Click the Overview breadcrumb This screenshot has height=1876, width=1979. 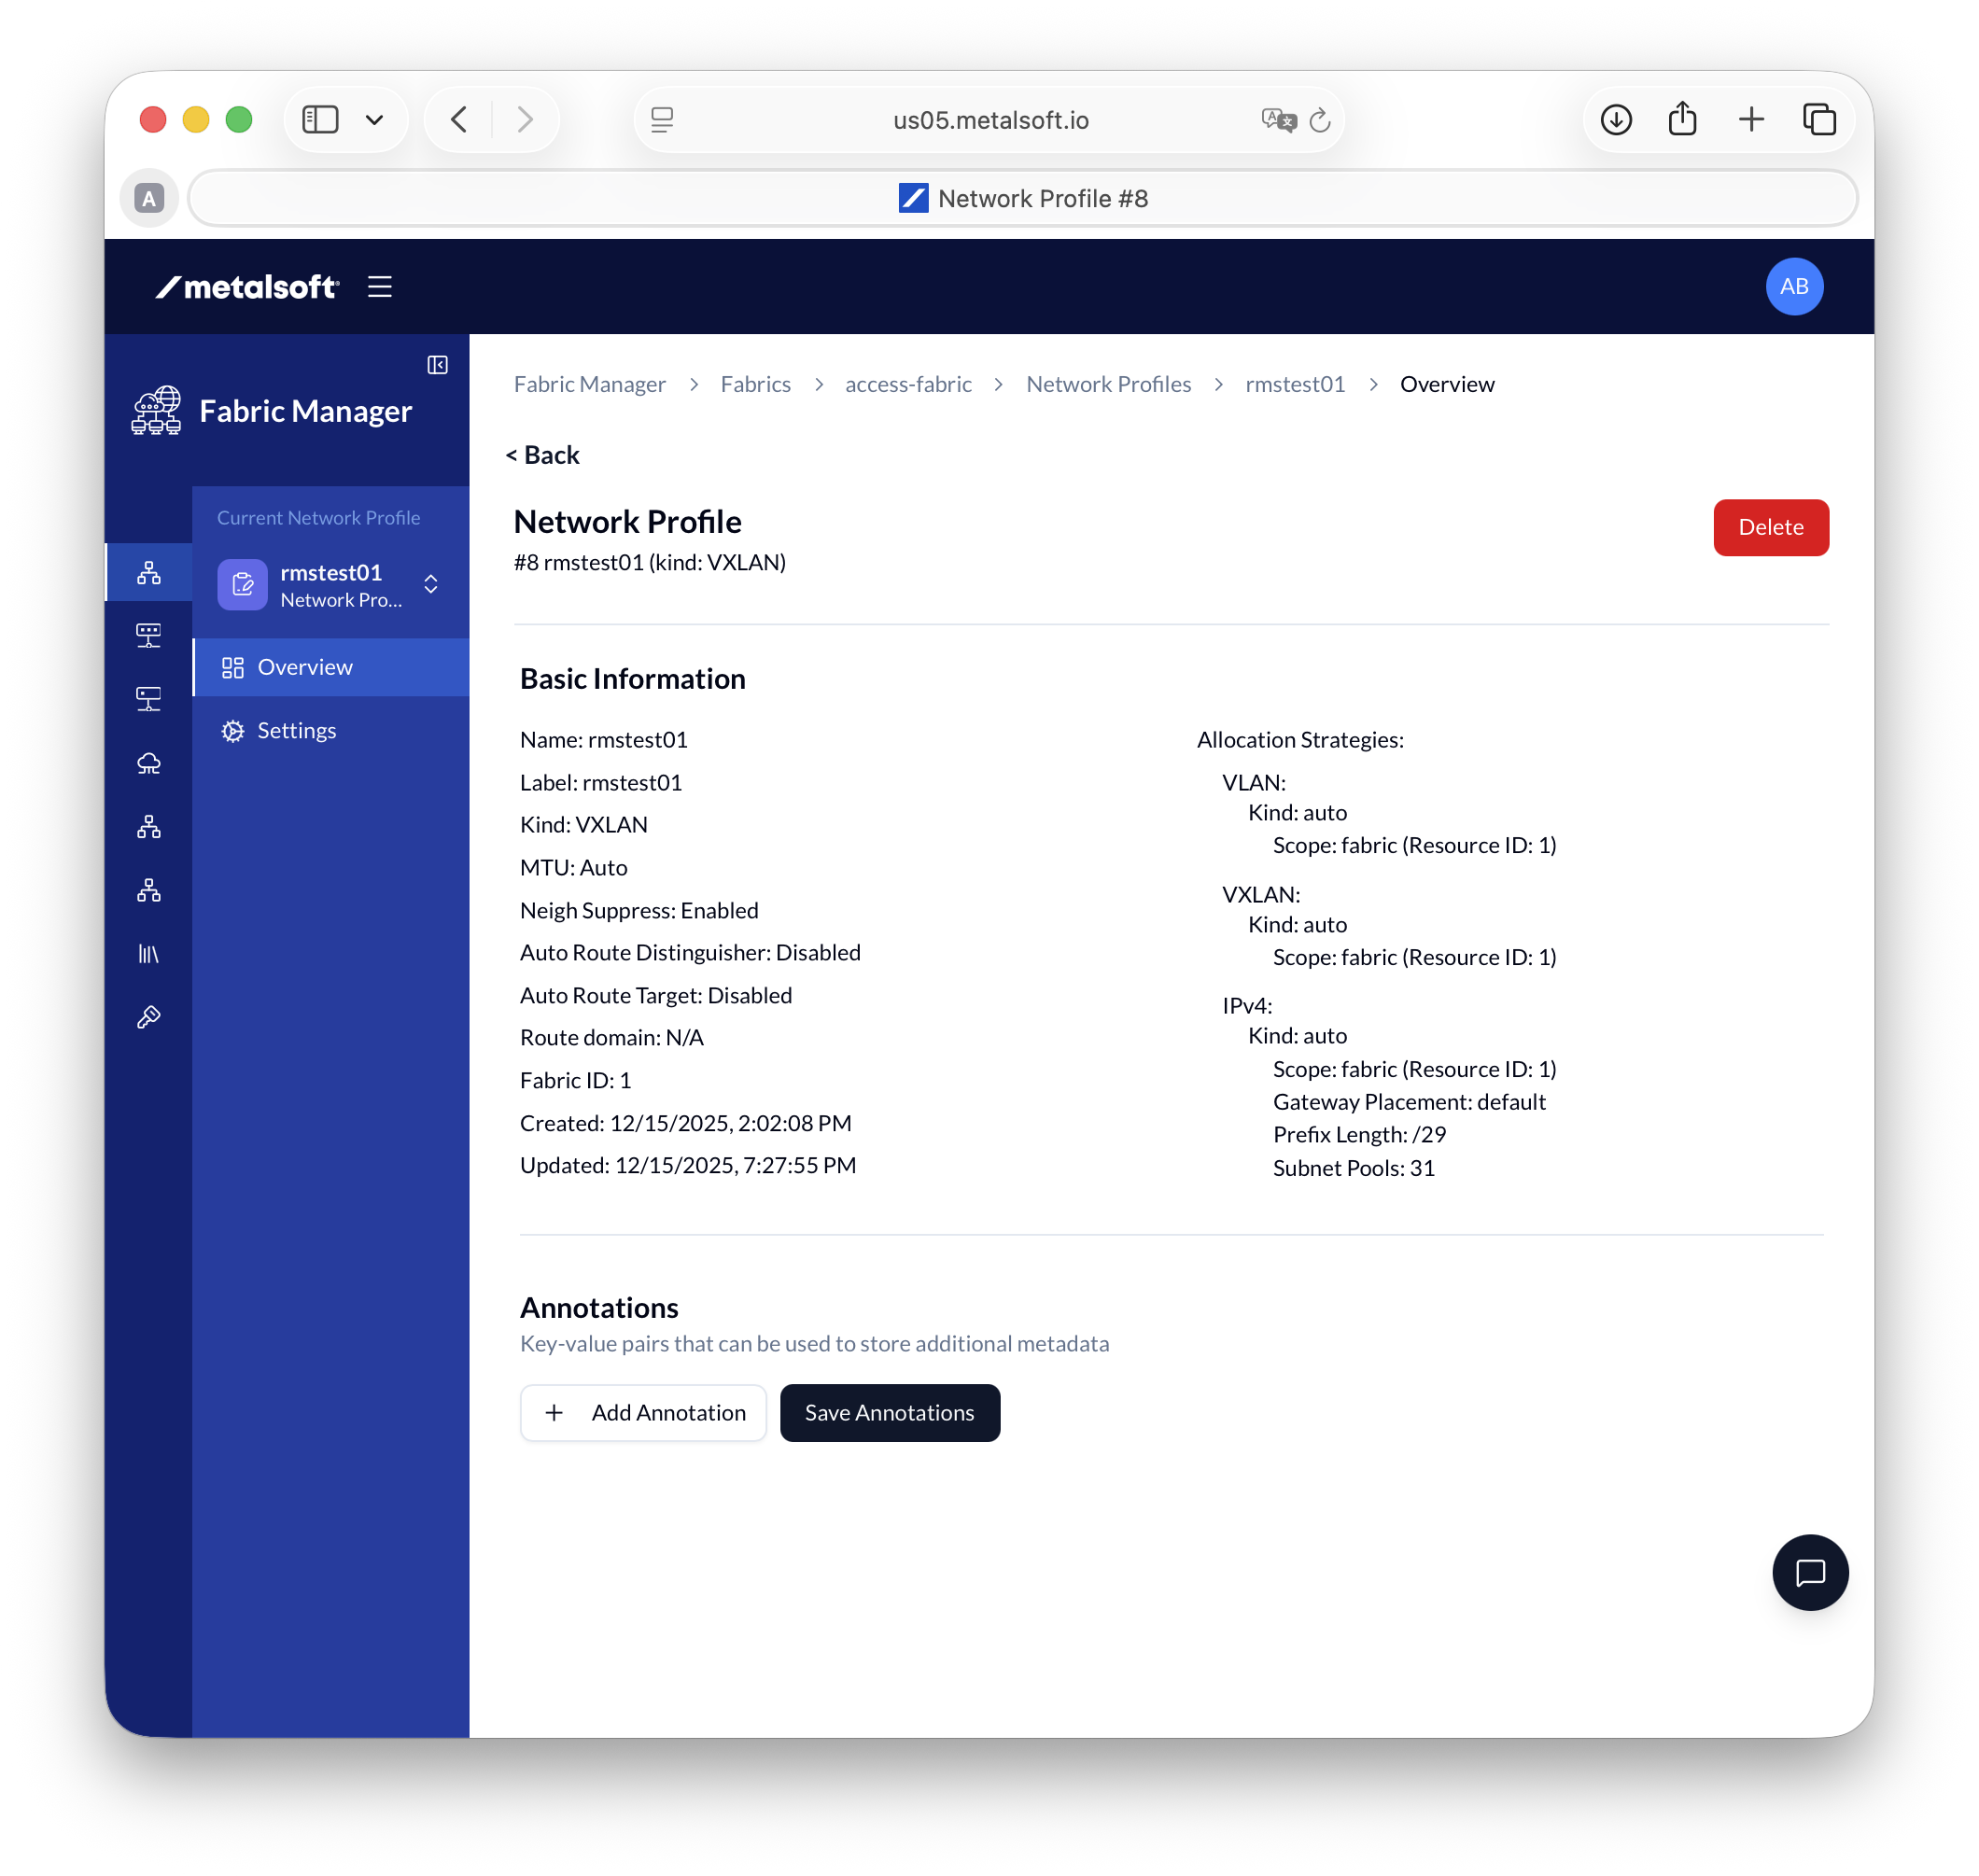tap(1446, 384)
